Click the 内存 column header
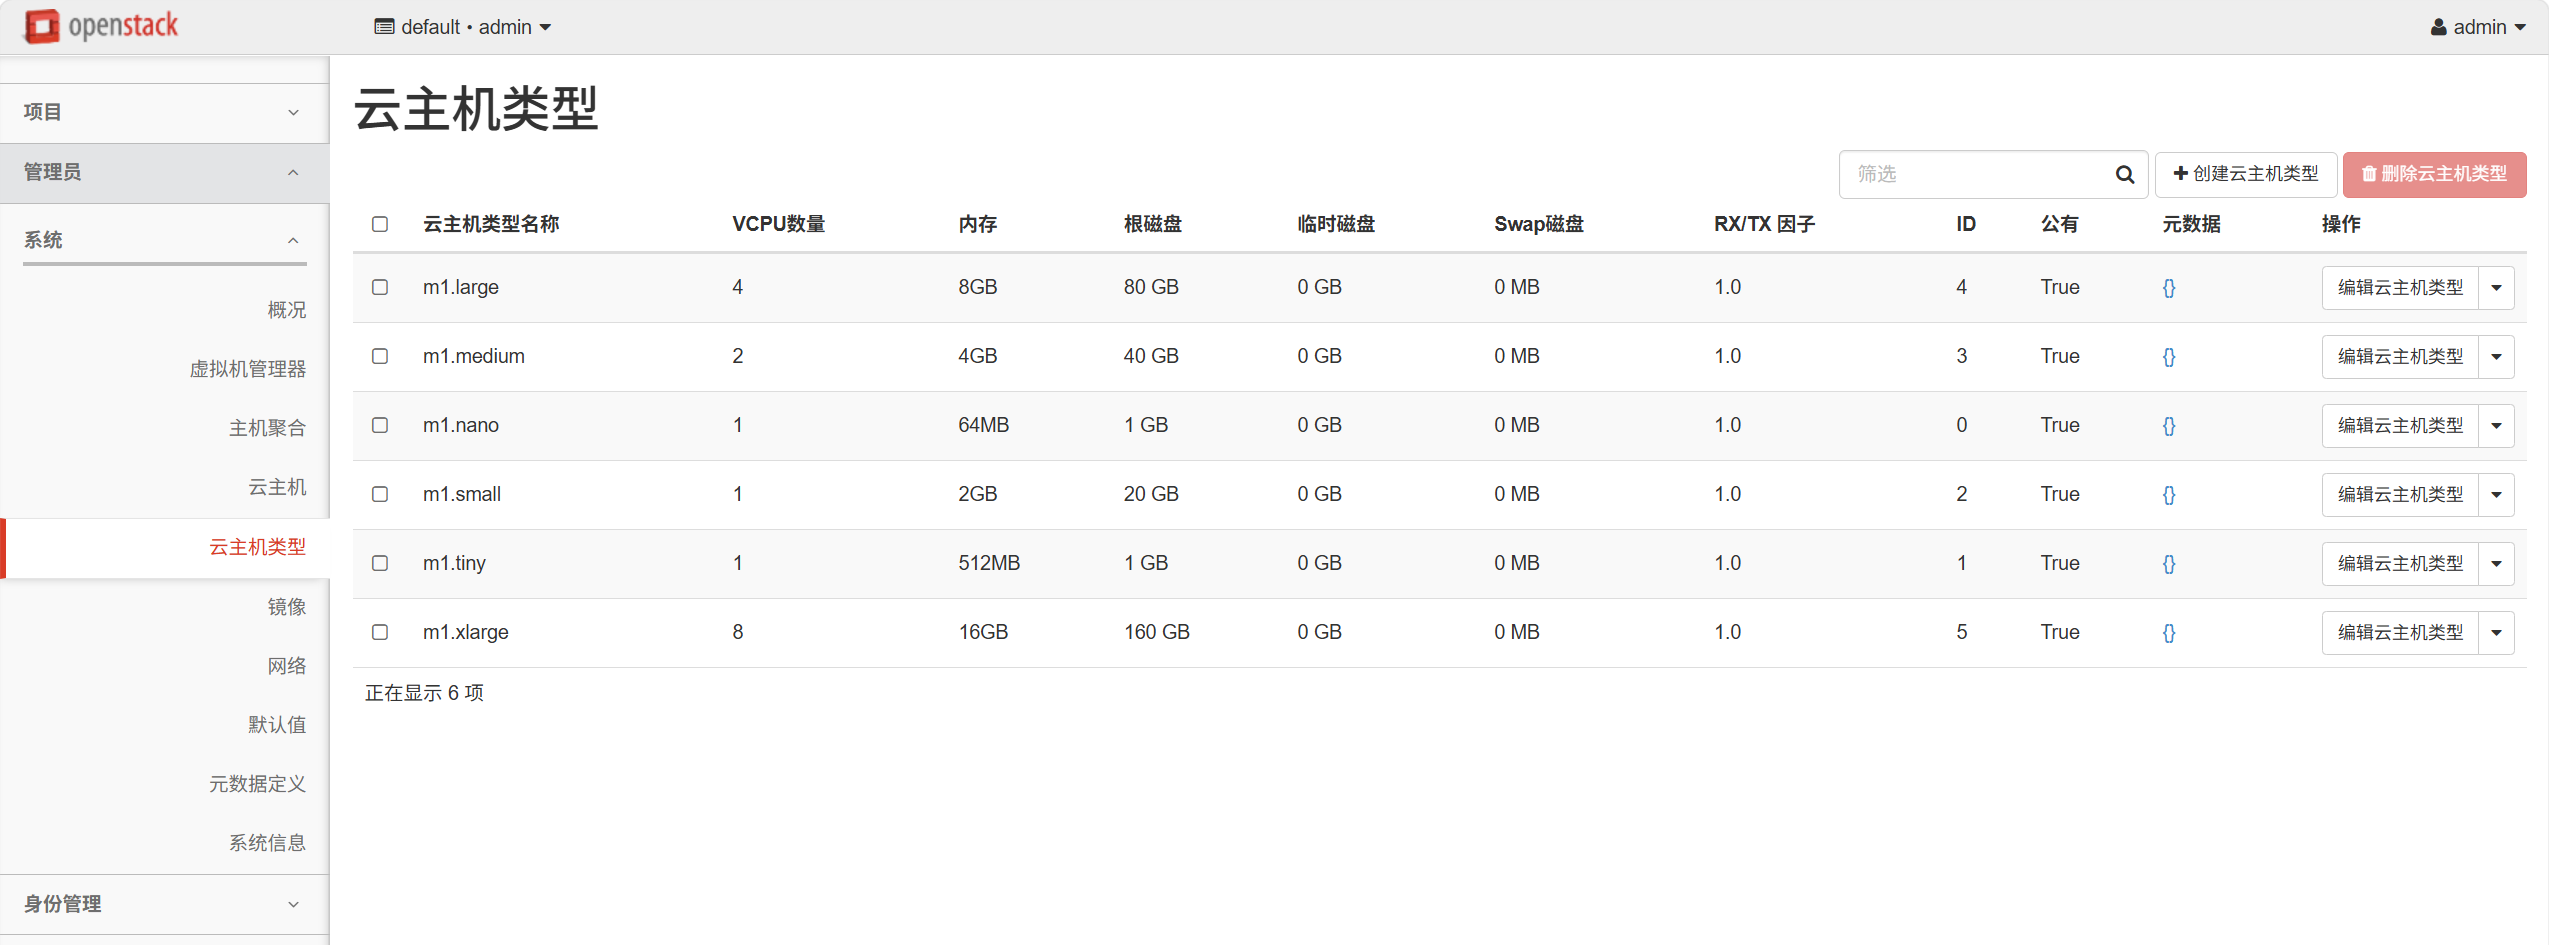Viewport: 2549px width, 945px height. click(977, 224)
